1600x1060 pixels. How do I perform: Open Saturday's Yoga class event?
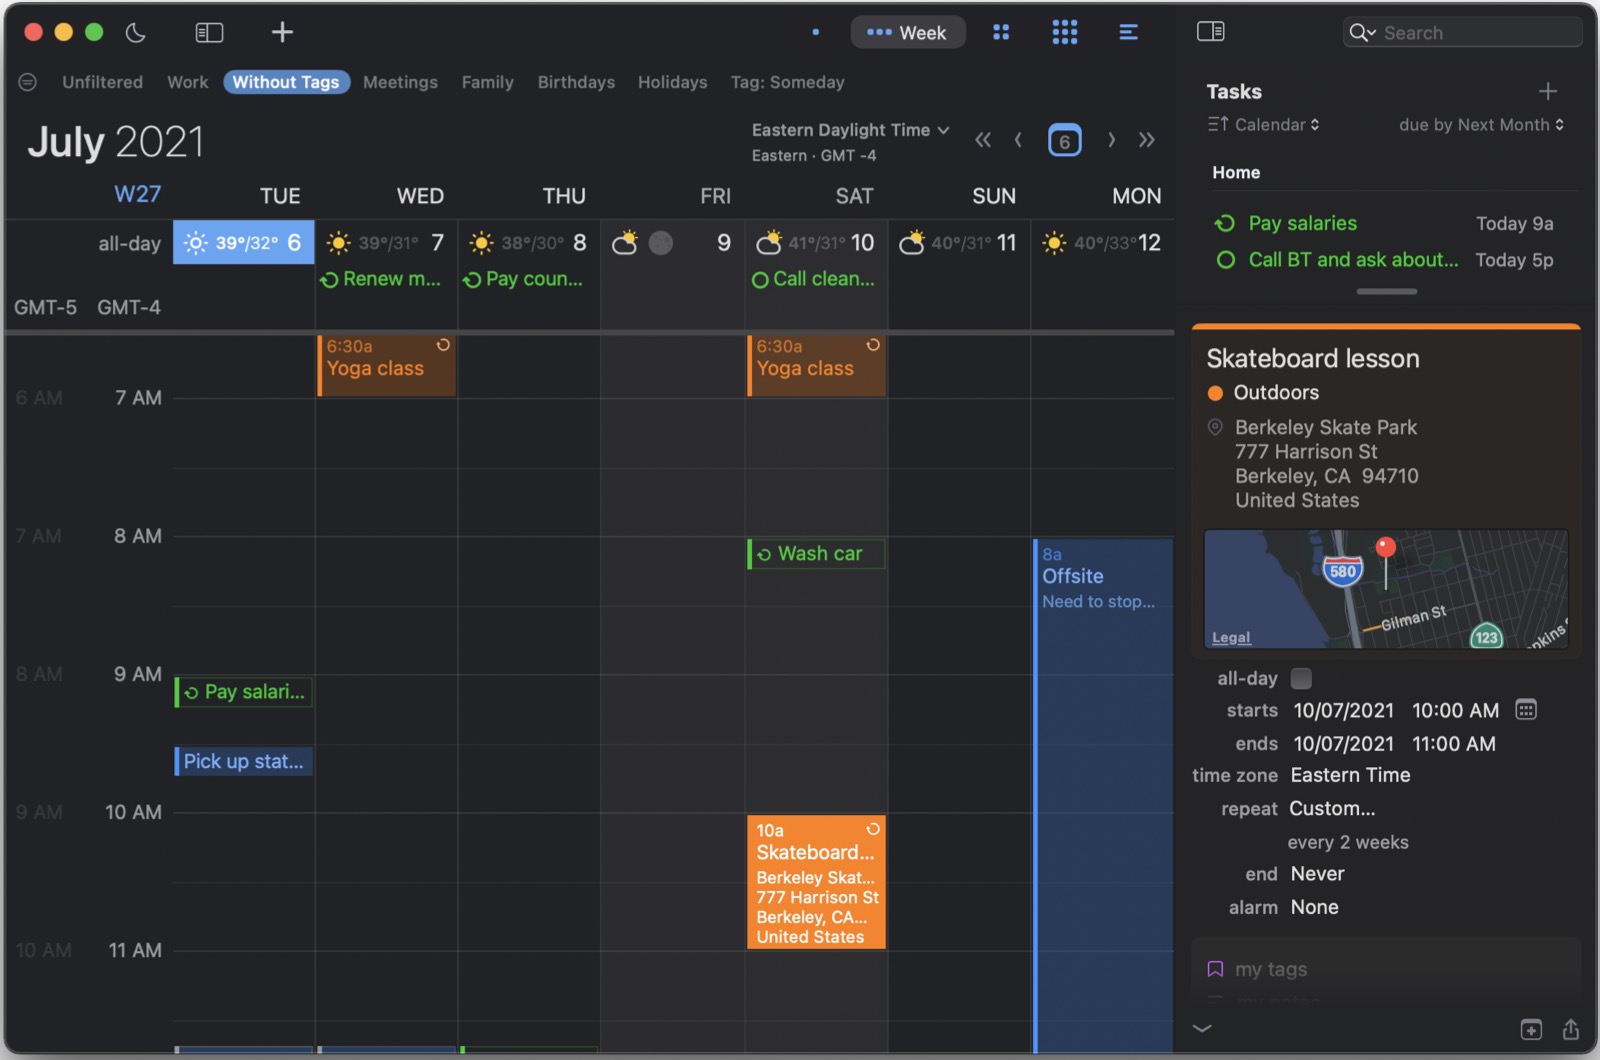click(x=816, y=366)
